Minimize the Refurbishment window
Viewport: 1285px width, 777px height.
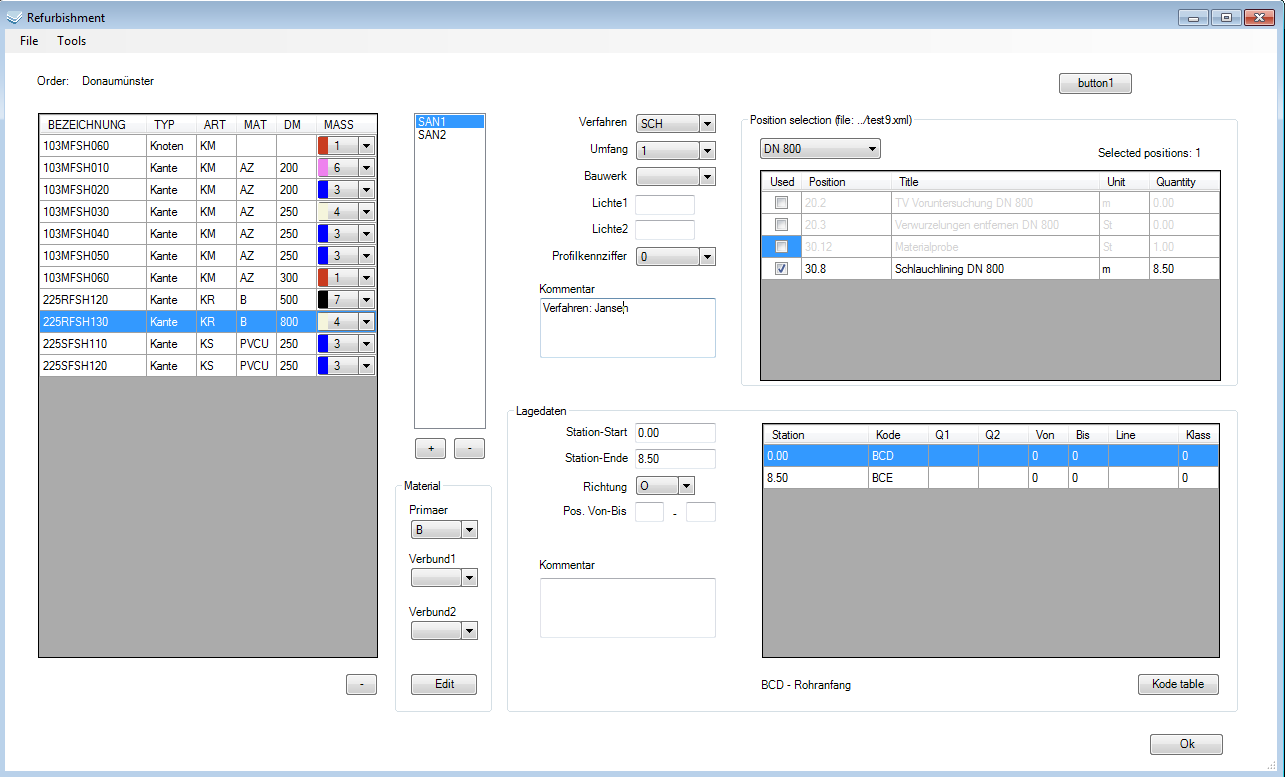1192,17
